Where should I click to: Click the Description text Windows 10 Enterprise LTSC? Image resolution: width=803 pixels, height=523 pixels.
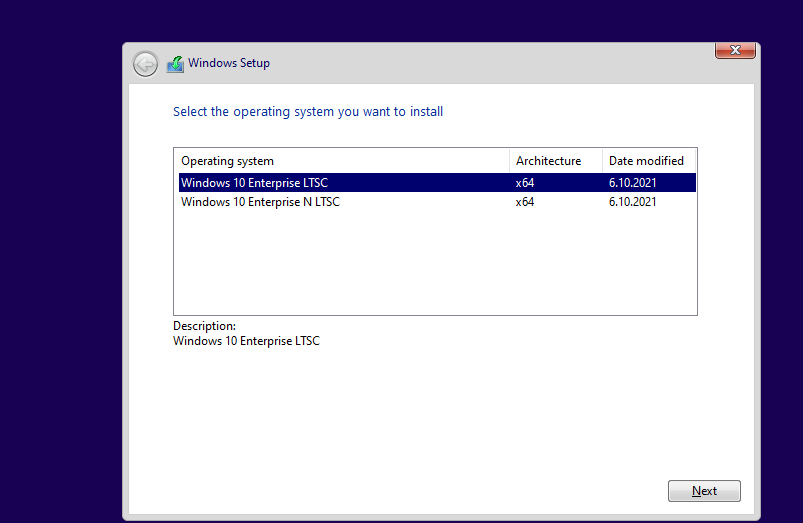246,341
